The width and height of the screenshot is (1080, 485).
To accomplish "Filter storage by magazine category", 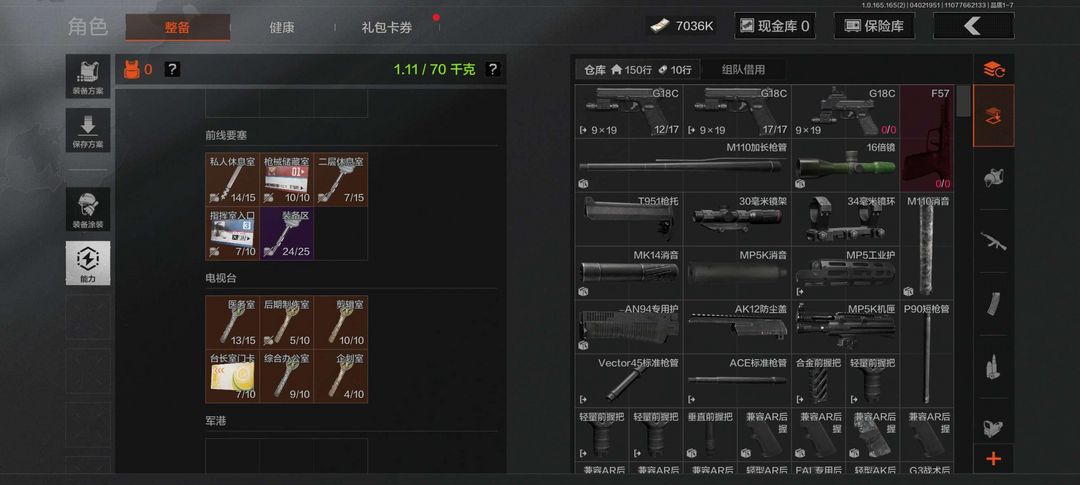I will point(993,303).
